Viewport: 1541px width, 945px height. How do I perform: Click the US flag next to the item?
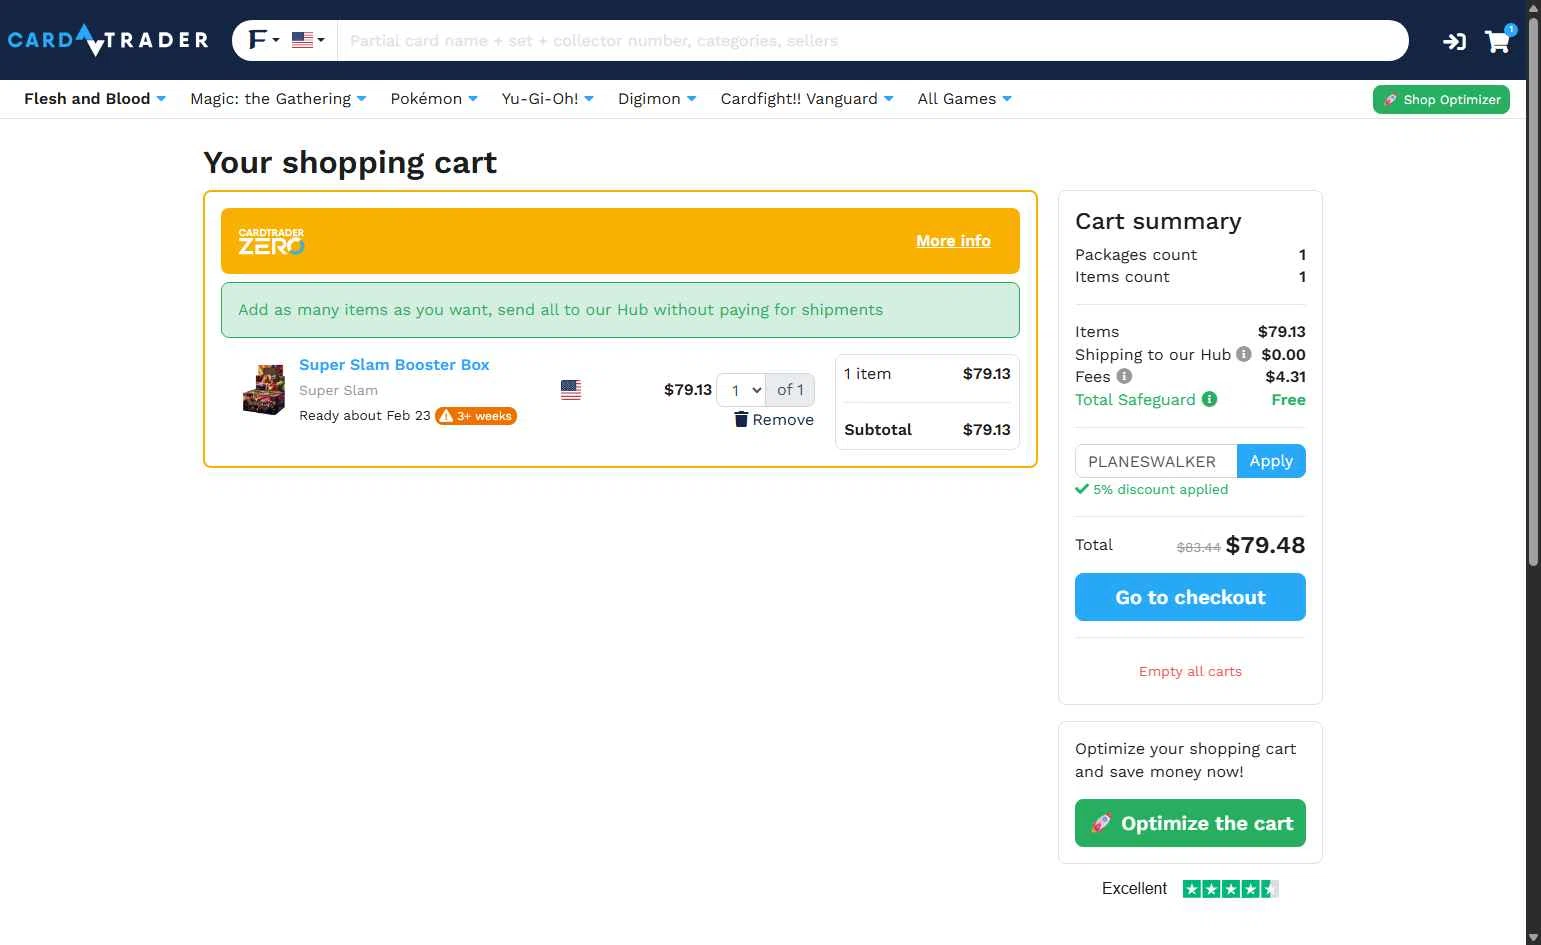point(571,390)
